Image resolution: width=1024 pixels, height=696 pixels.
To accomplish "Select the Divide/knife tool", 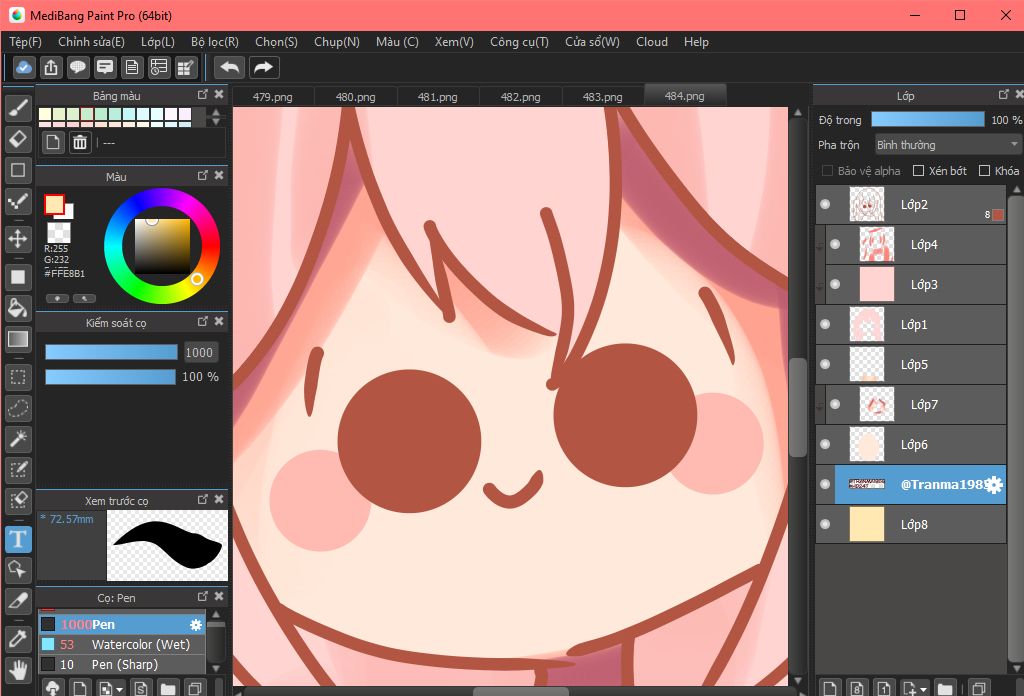I will point(18,601).
